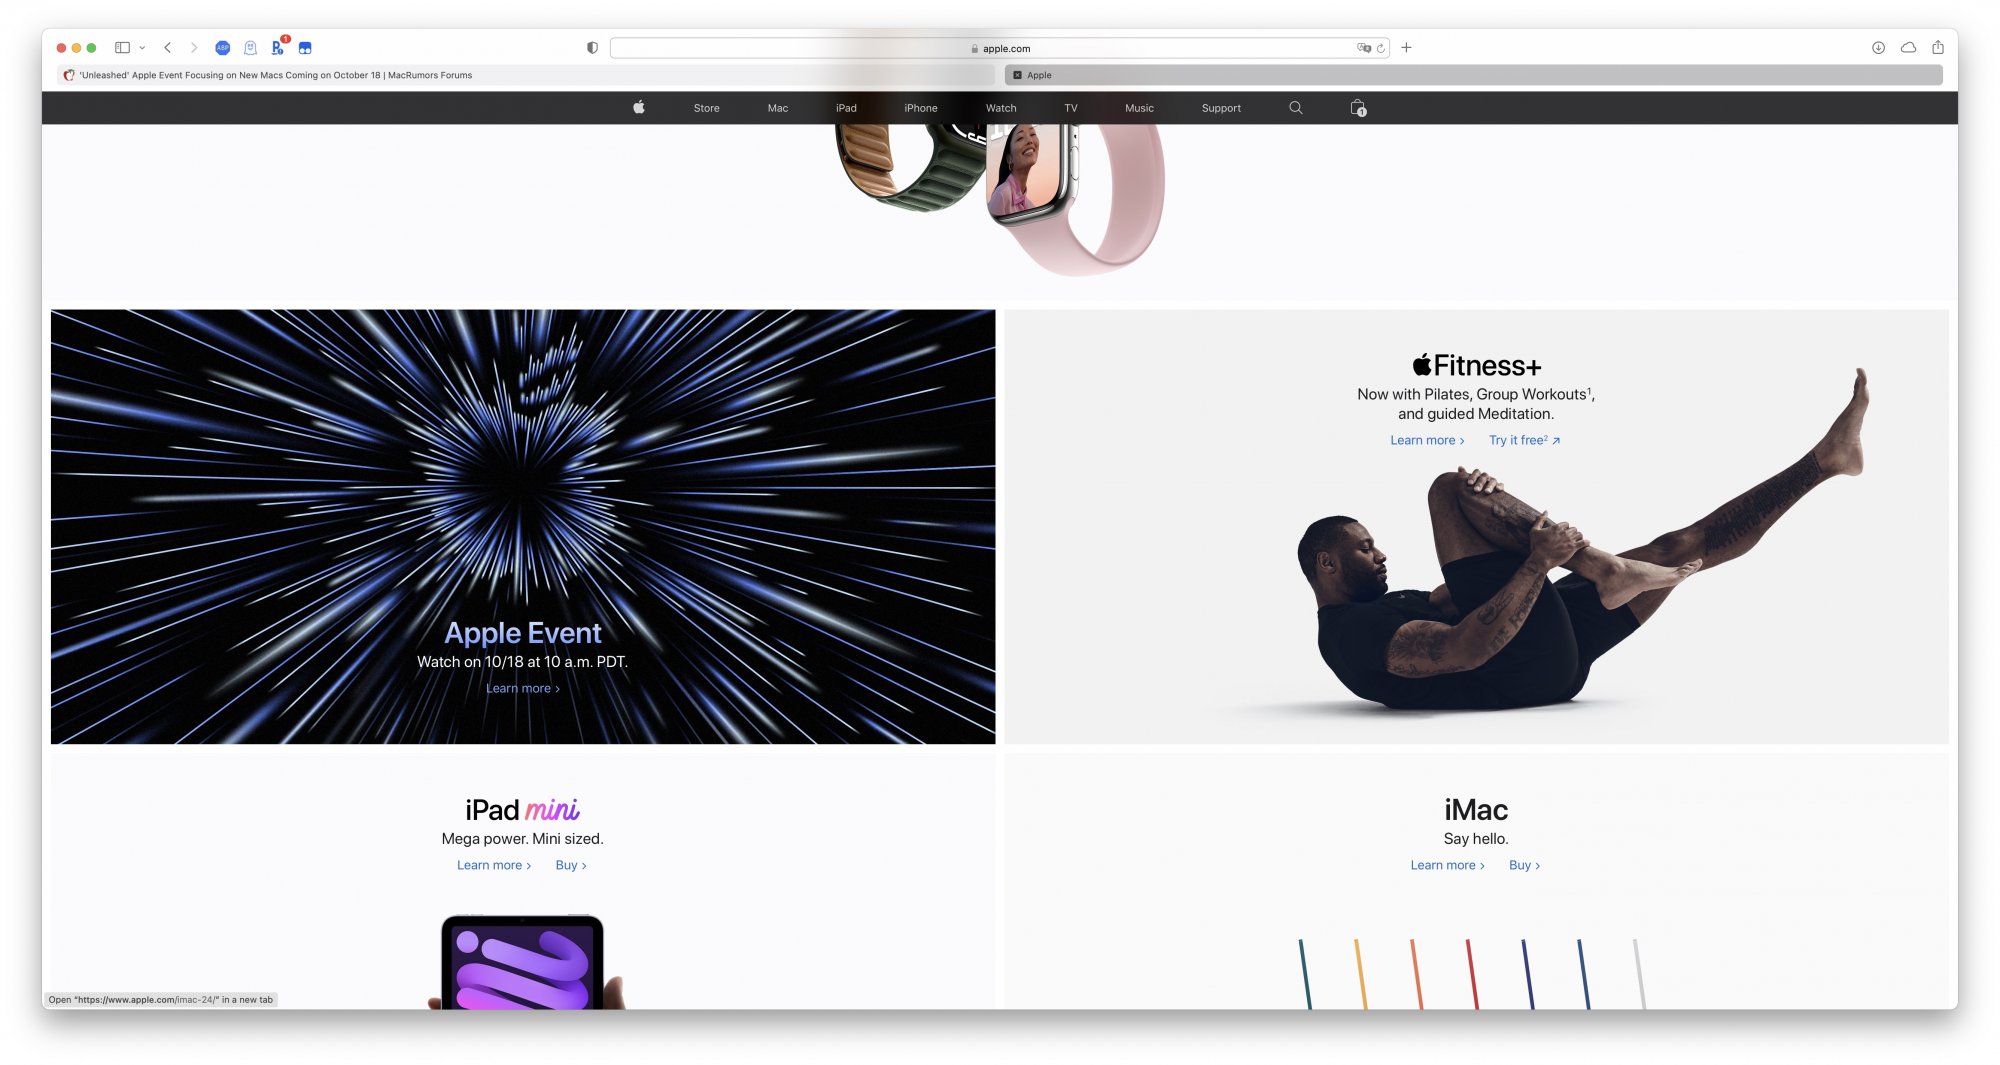The width and height of the screenshot is (2000, 1065).
Task: Open the Share icon in Safari toolbar
Action: [1938, 47]
